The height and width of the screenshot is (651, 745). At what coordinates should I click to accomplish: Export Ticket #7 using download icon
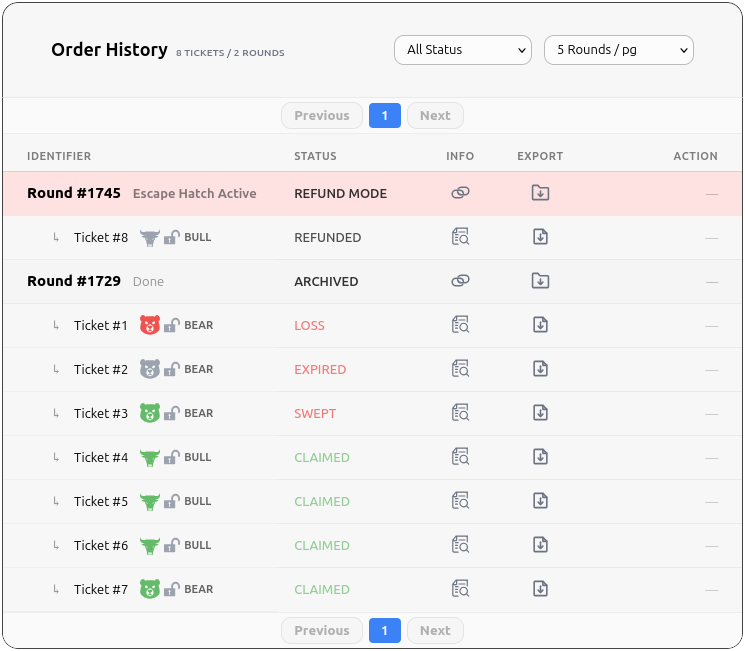coord(540,589)
